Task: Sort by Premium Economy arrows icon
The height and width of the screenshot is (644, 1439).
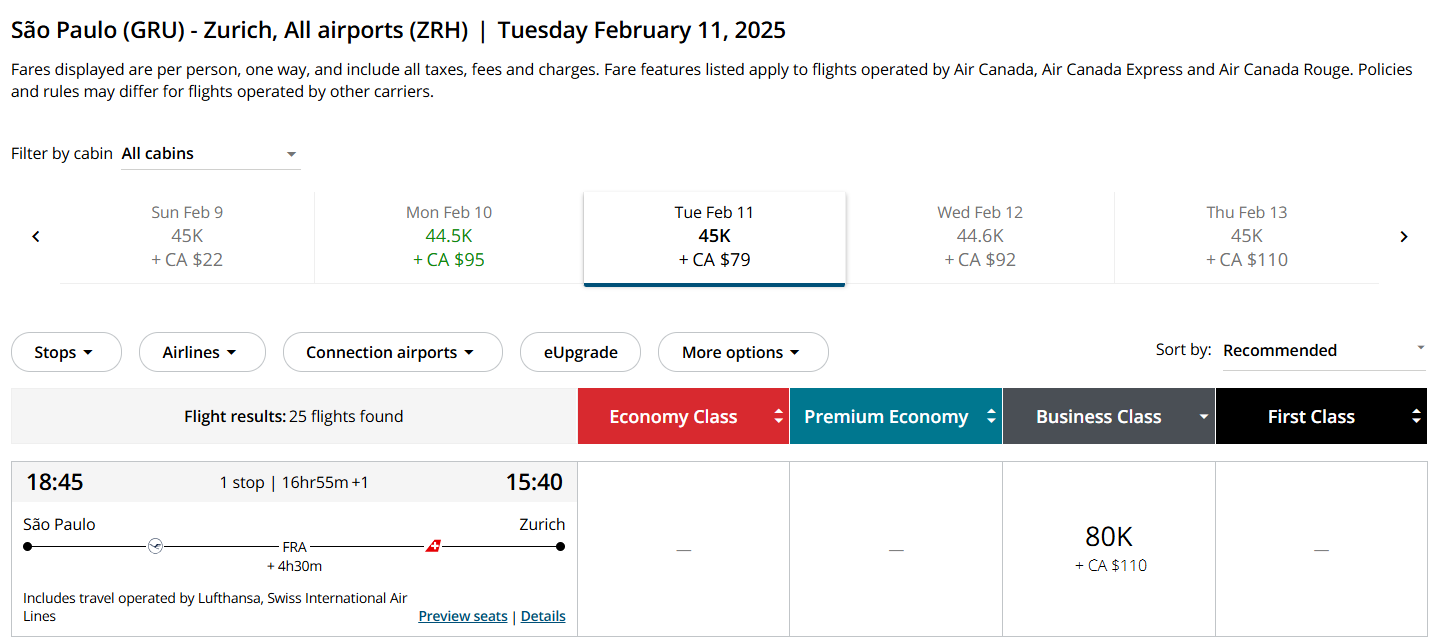Action: [991, 417]
